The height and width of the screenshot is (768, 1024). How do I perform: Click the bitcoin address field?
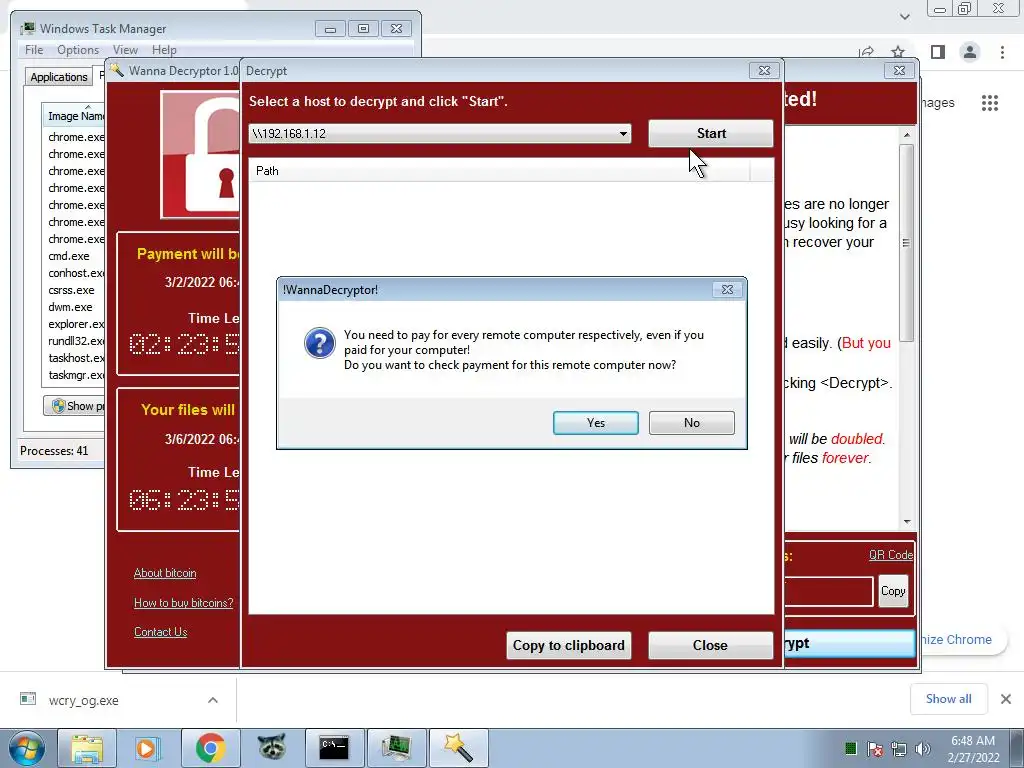[828, 592]
